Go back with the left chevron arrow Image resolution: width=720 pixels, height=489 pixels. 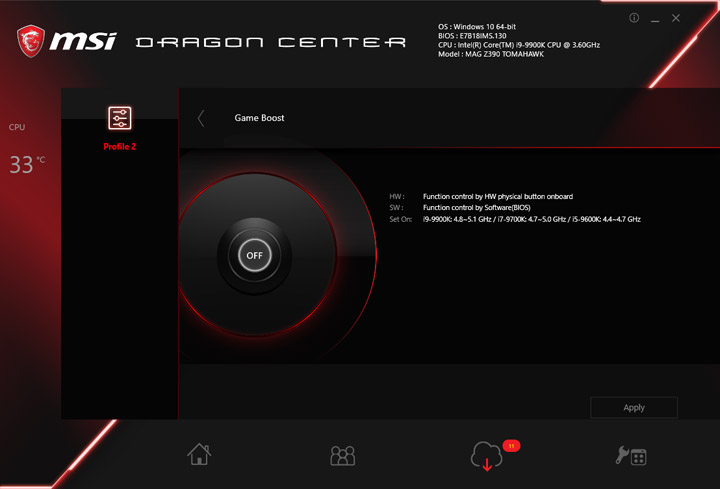(x=201, y=118)
